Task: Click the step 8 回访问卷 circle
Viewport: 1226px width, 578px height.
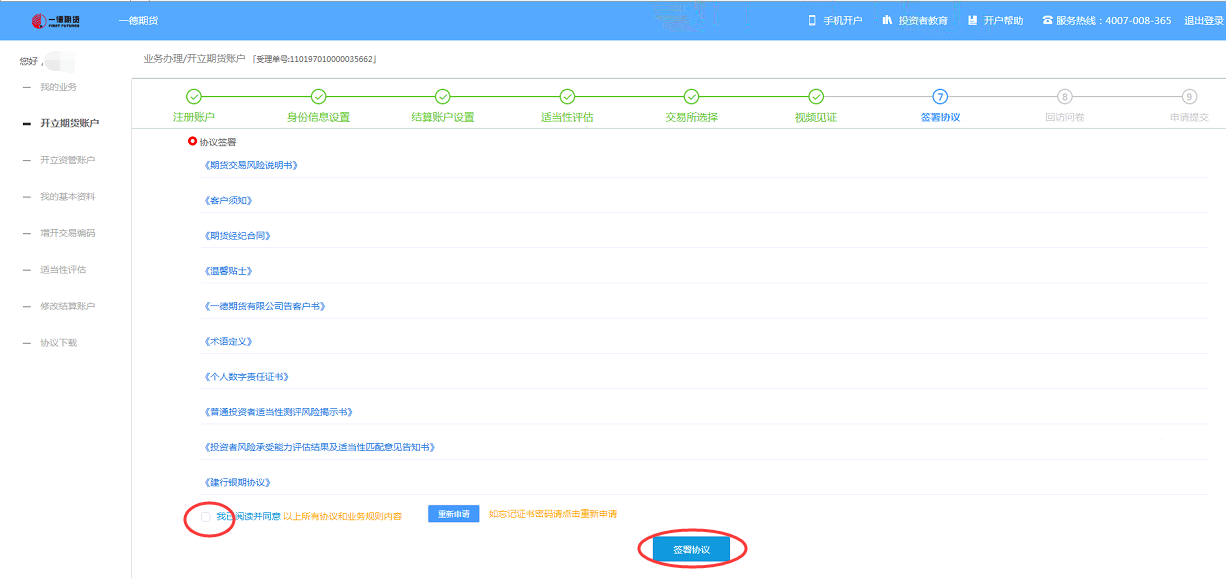Action: (x=1064, y=97)
